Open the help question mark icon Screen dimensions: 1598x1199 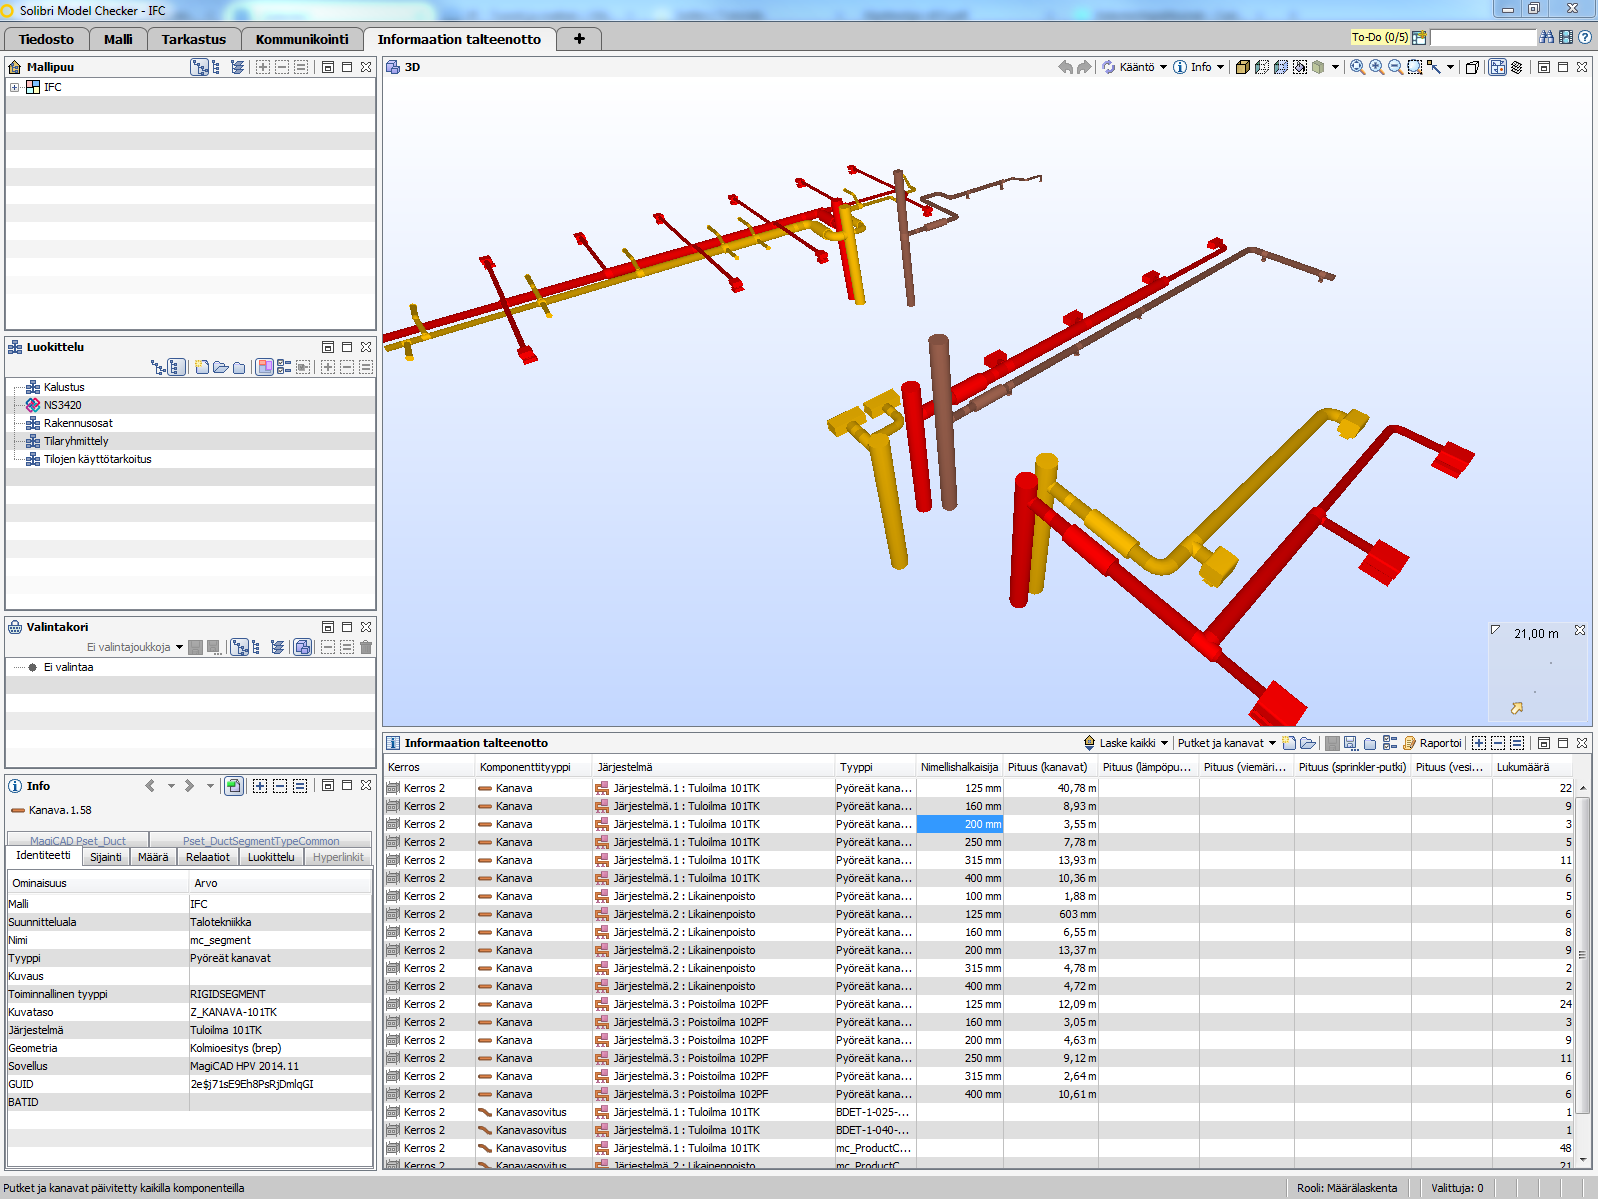(x=1585, y=37)
